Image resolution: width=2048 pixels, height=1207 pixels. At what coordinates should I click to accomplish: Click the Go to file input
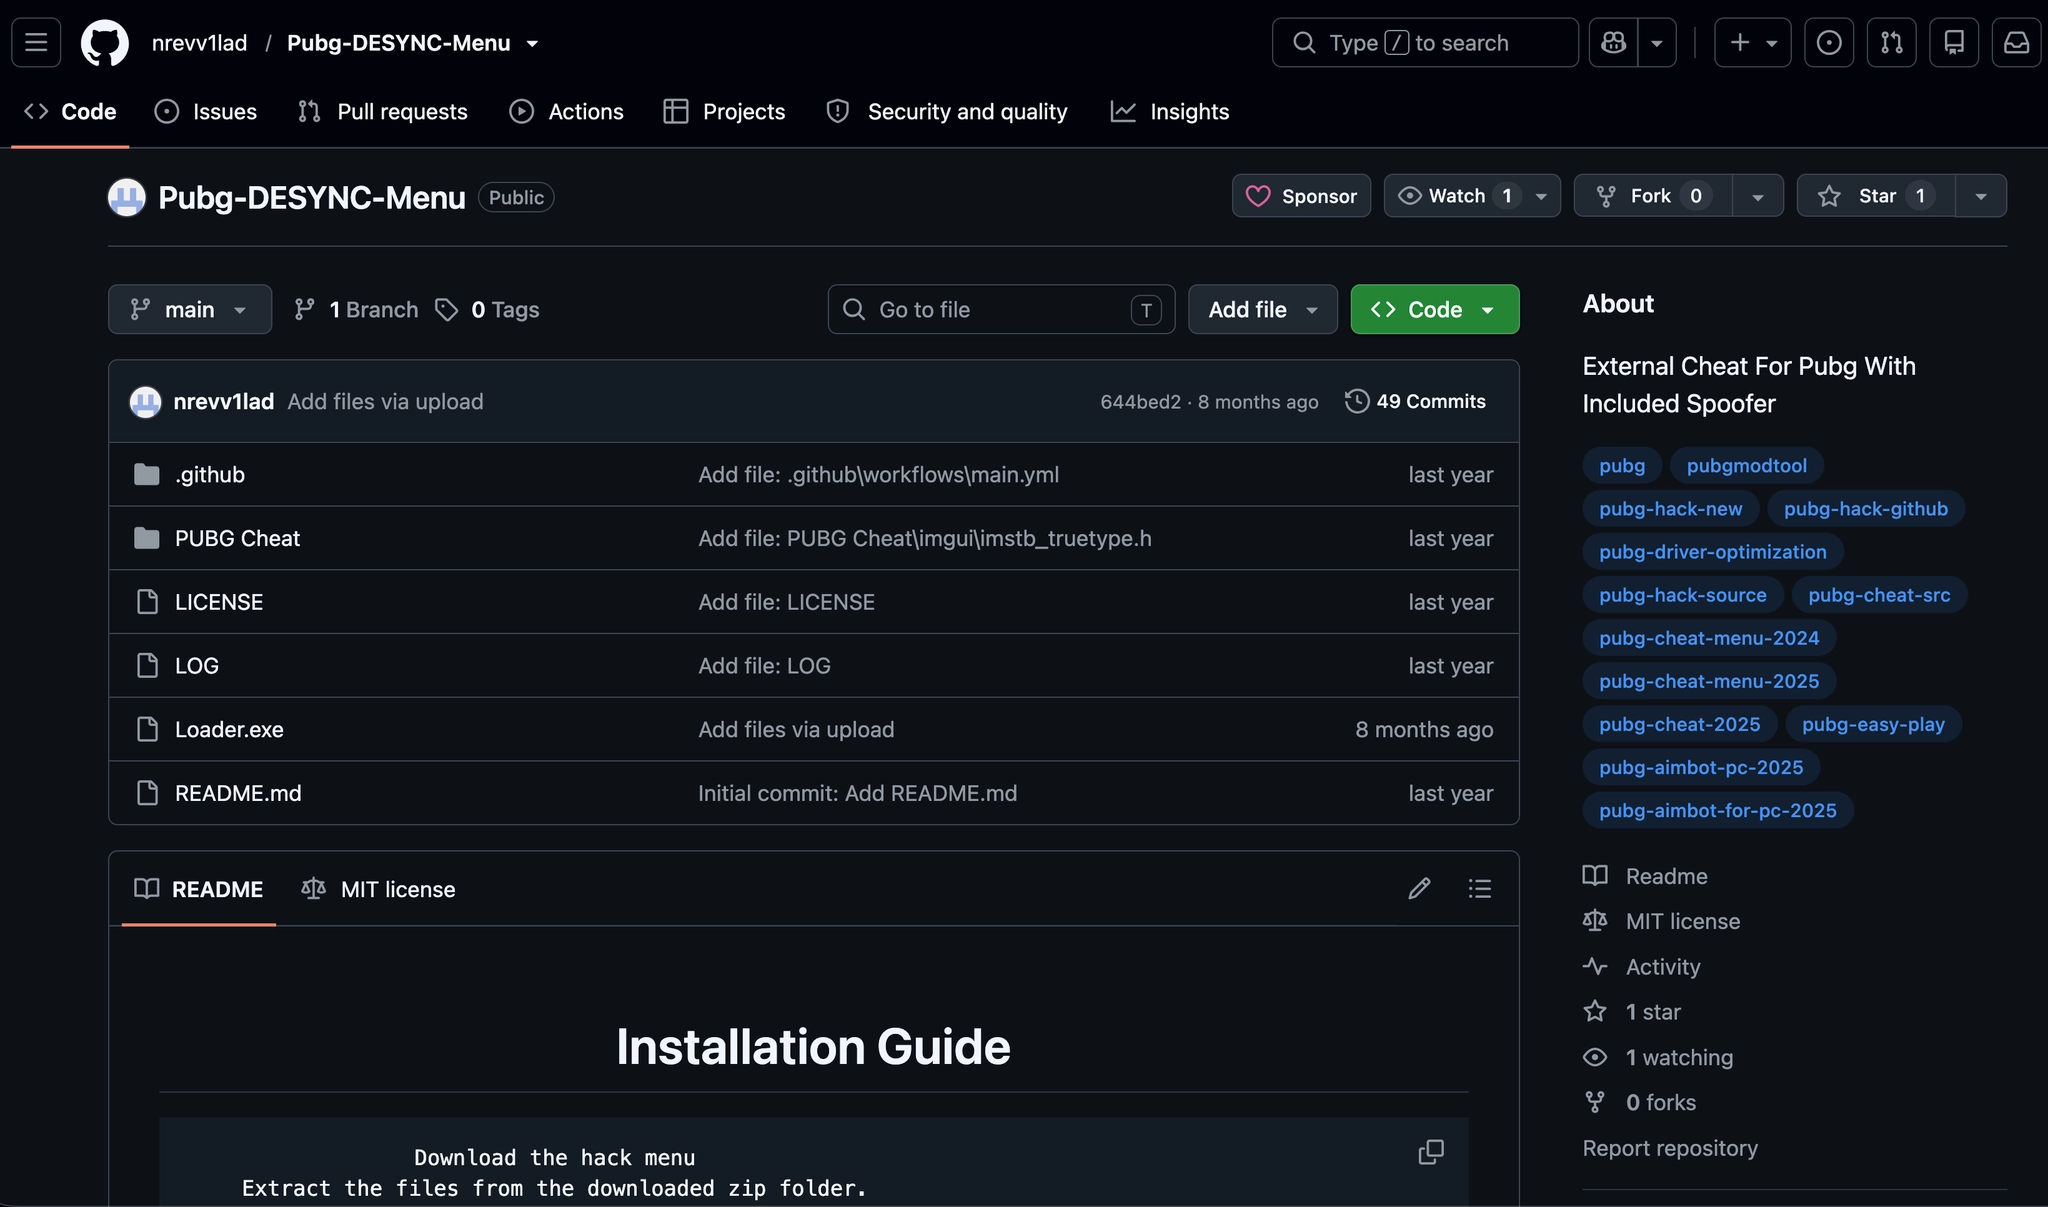click(1001, 310)
